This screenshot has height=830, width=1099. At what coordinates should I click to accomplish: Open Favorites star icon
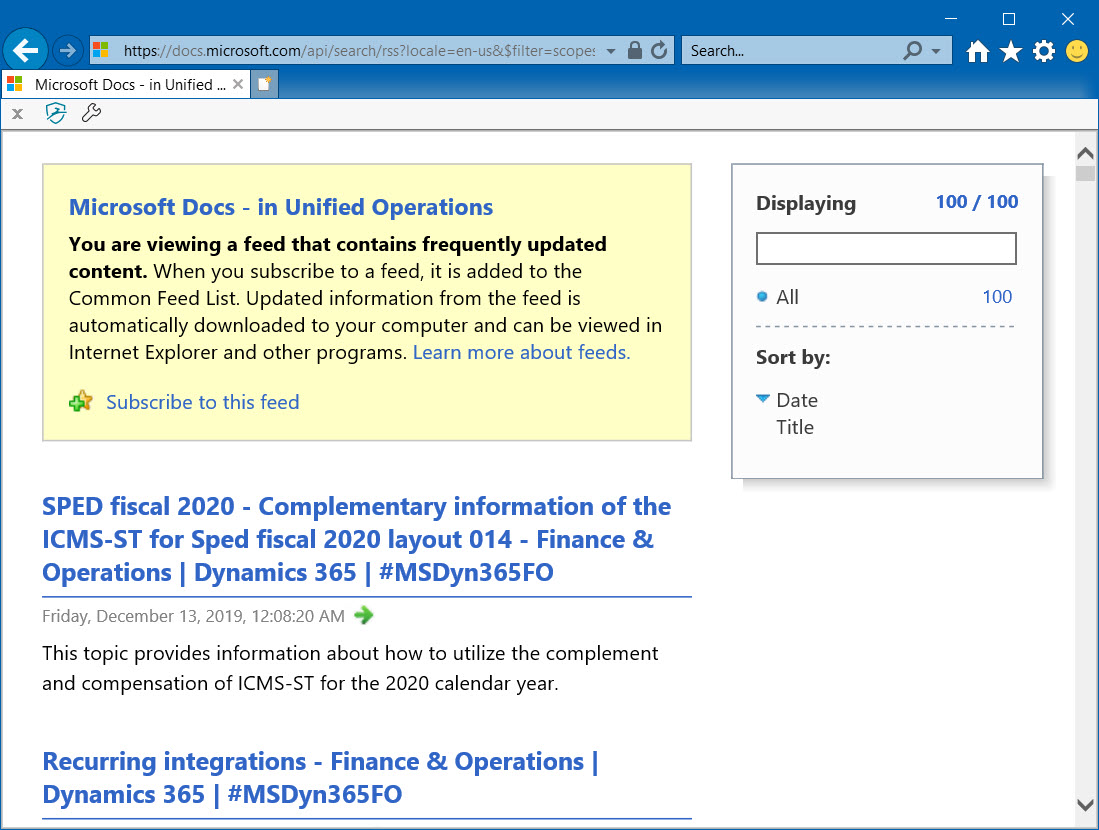(x=1011, y=51)
